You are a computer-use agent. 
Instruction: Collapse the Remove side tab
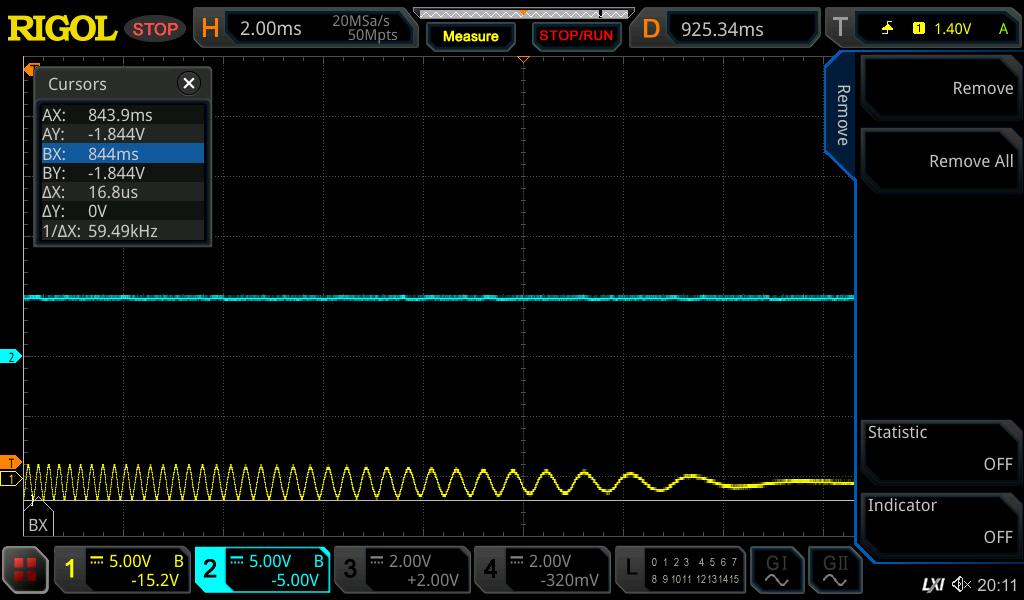(841, 116)
